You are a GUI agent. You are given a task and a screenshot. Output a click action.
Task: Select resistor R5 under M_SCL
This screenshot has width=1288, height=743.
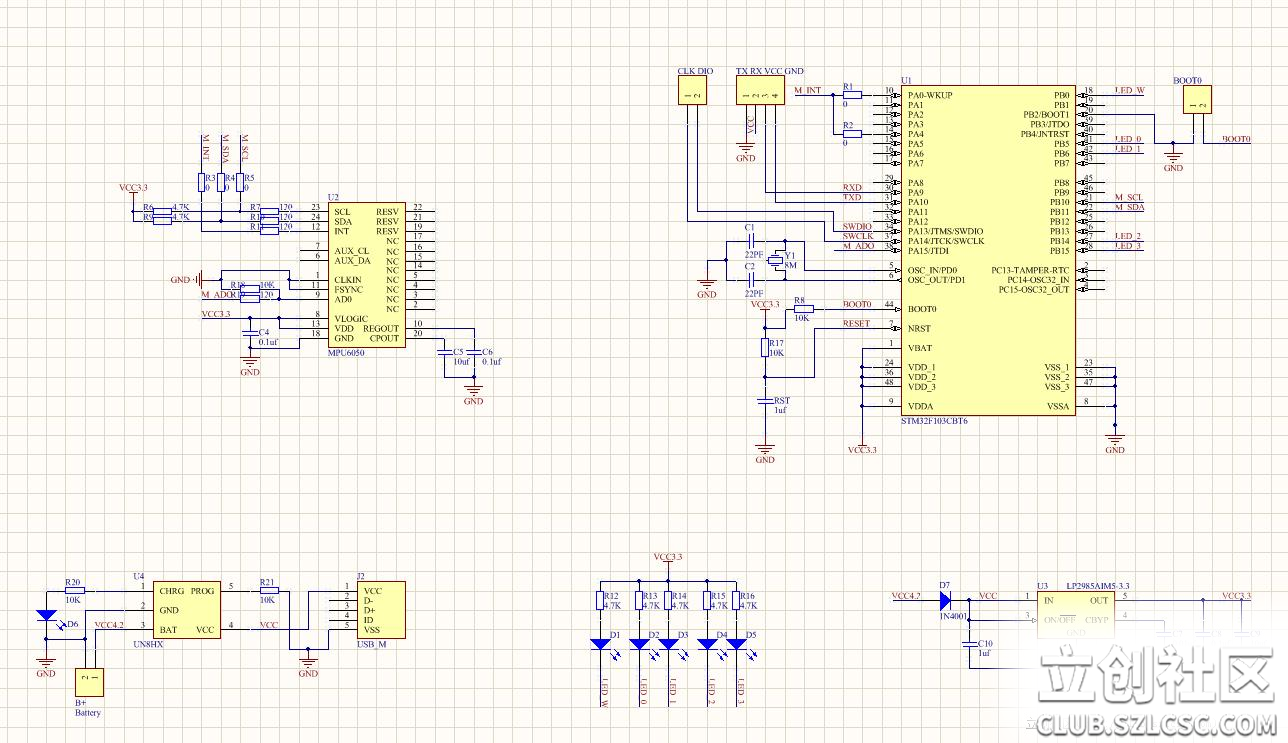point(240,181)
